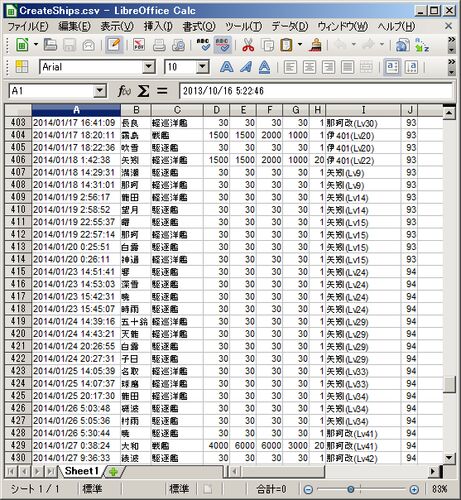Open the 挿入(I) menu
The height and width of the screenshot is (500, 461).
click(x=158, y=26)
